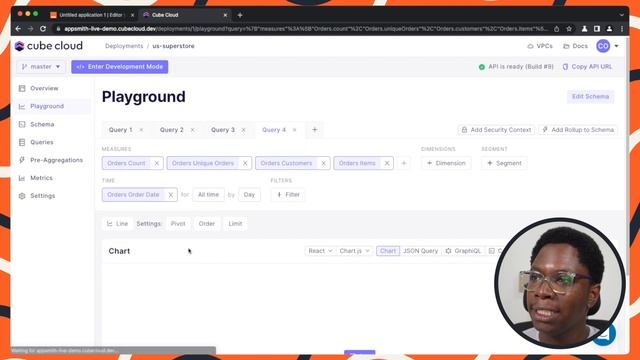Click Add Rollup to Schema button

point(578,130)
